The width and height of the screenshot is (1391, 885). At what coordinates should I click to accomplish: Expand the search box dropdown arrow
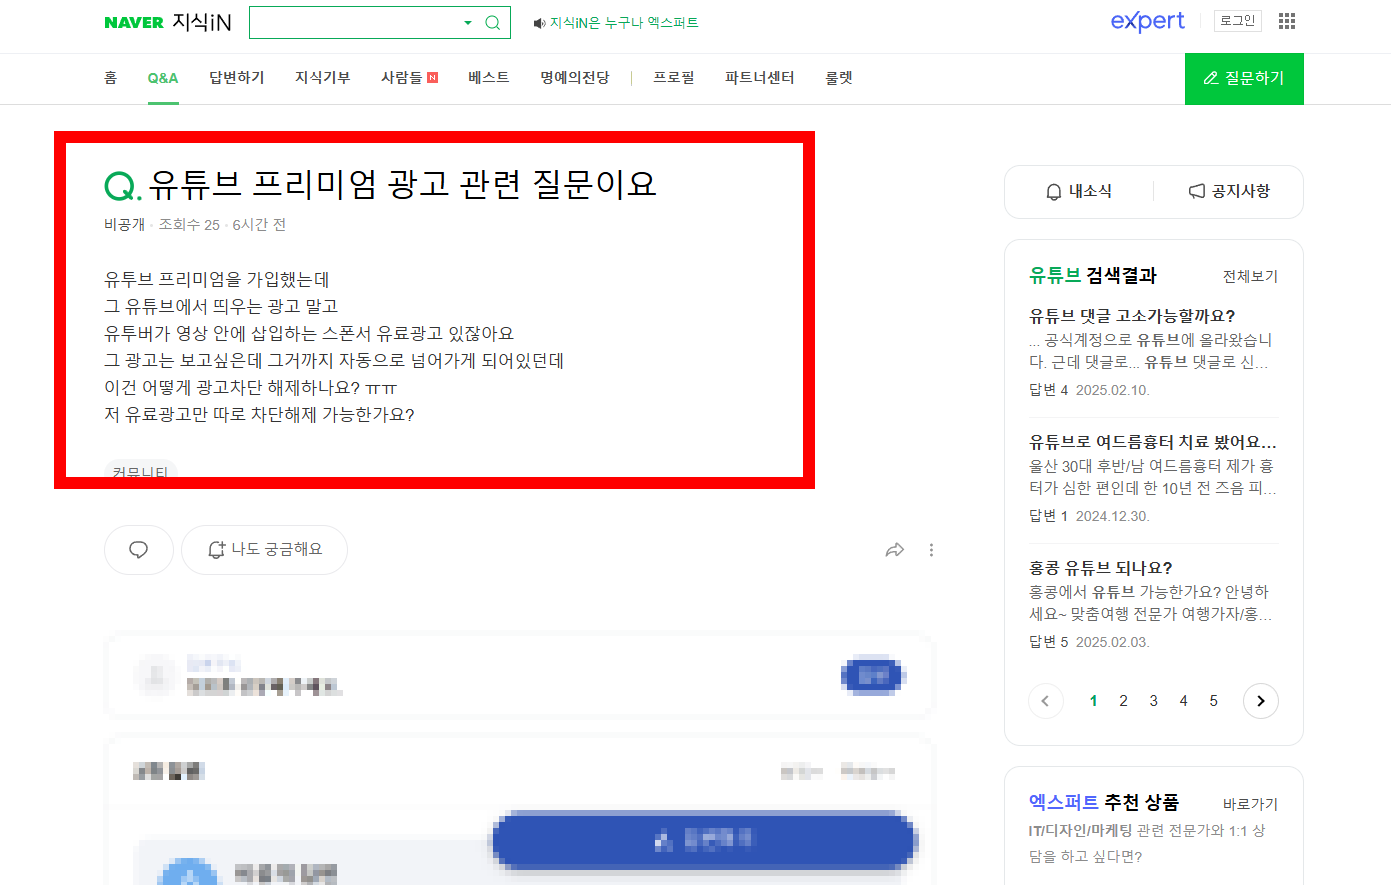coord(467,22)
